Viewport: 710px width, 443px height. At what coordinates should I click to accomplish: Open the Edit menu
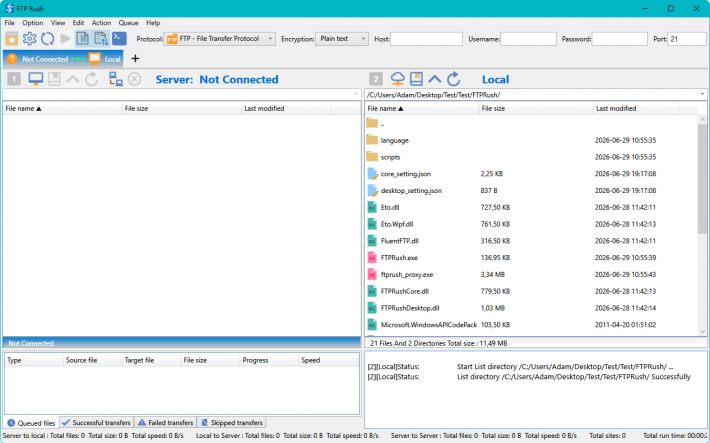tap(78, 23)
